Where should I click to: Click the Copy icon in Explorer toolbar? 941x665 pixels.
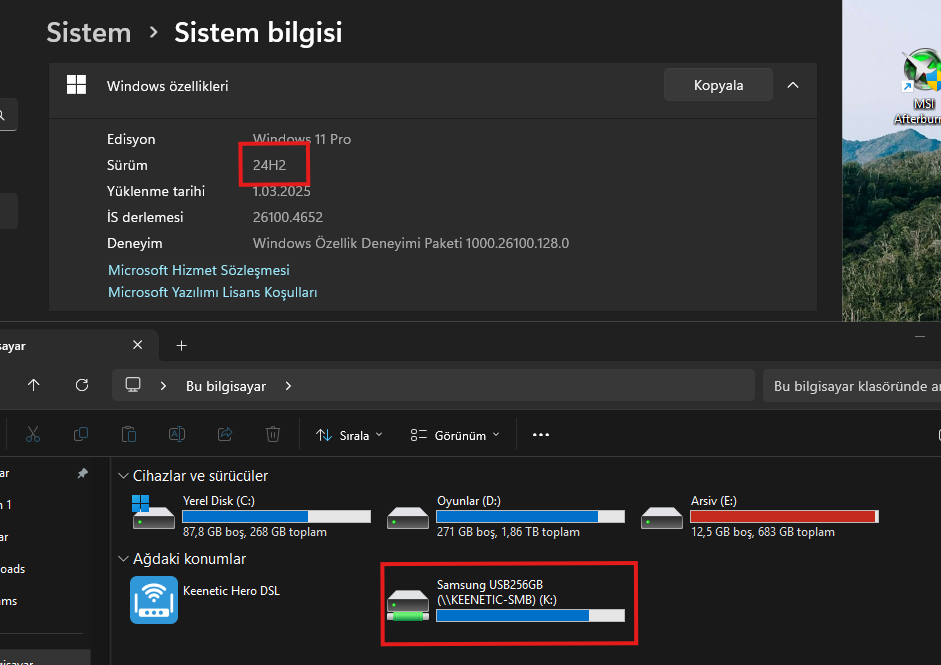point(80,435)
